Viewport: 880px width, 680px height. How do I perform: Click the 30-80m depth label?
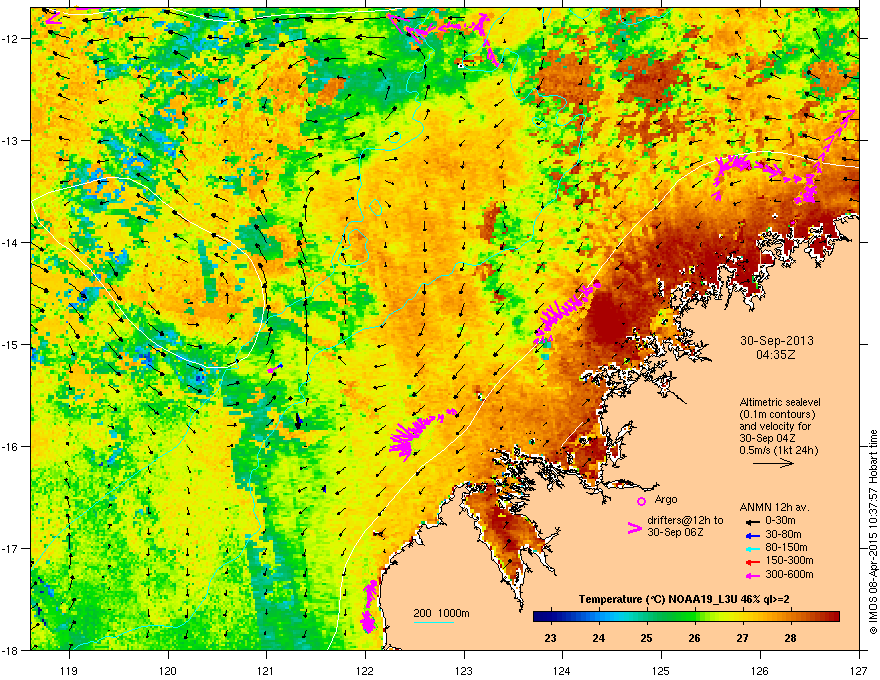[x=783, y=535]
